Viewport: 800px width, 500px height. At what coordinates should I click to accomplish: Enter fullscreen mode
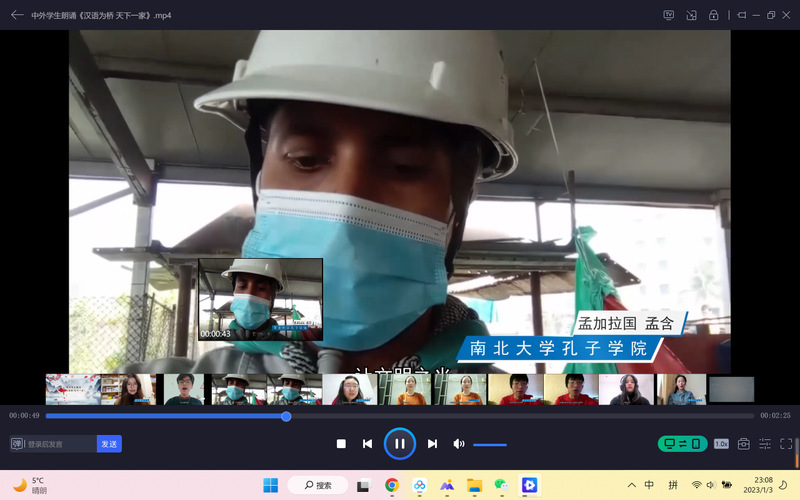[786, 444]
